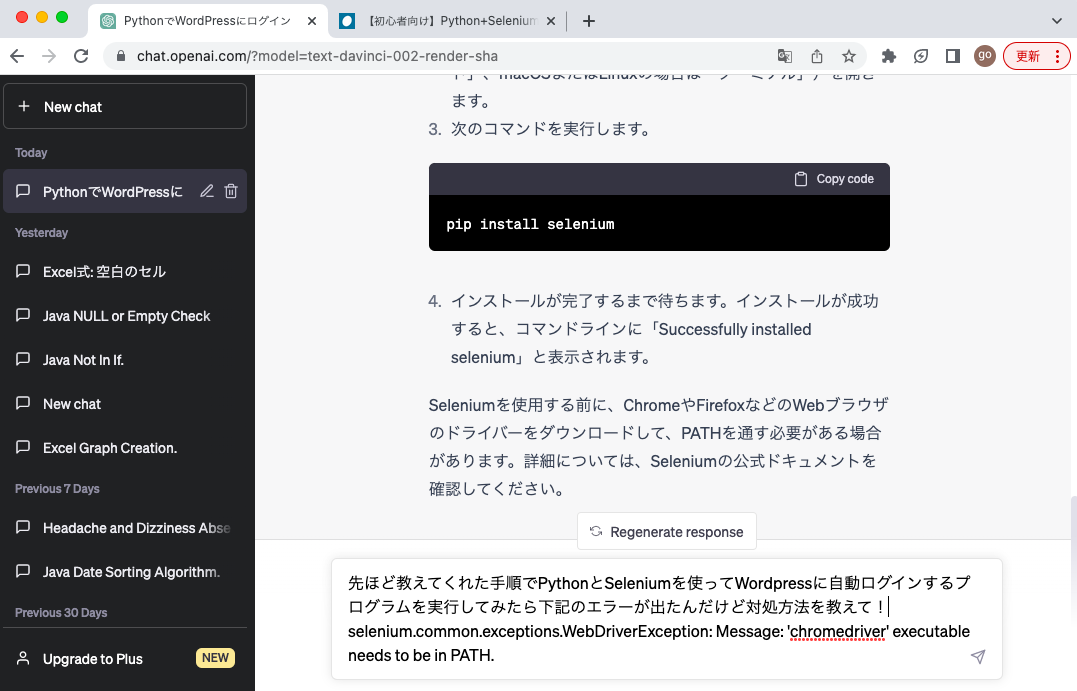Toggle the bookmark star for this page
1077x691 pixels.
[849, 56]
